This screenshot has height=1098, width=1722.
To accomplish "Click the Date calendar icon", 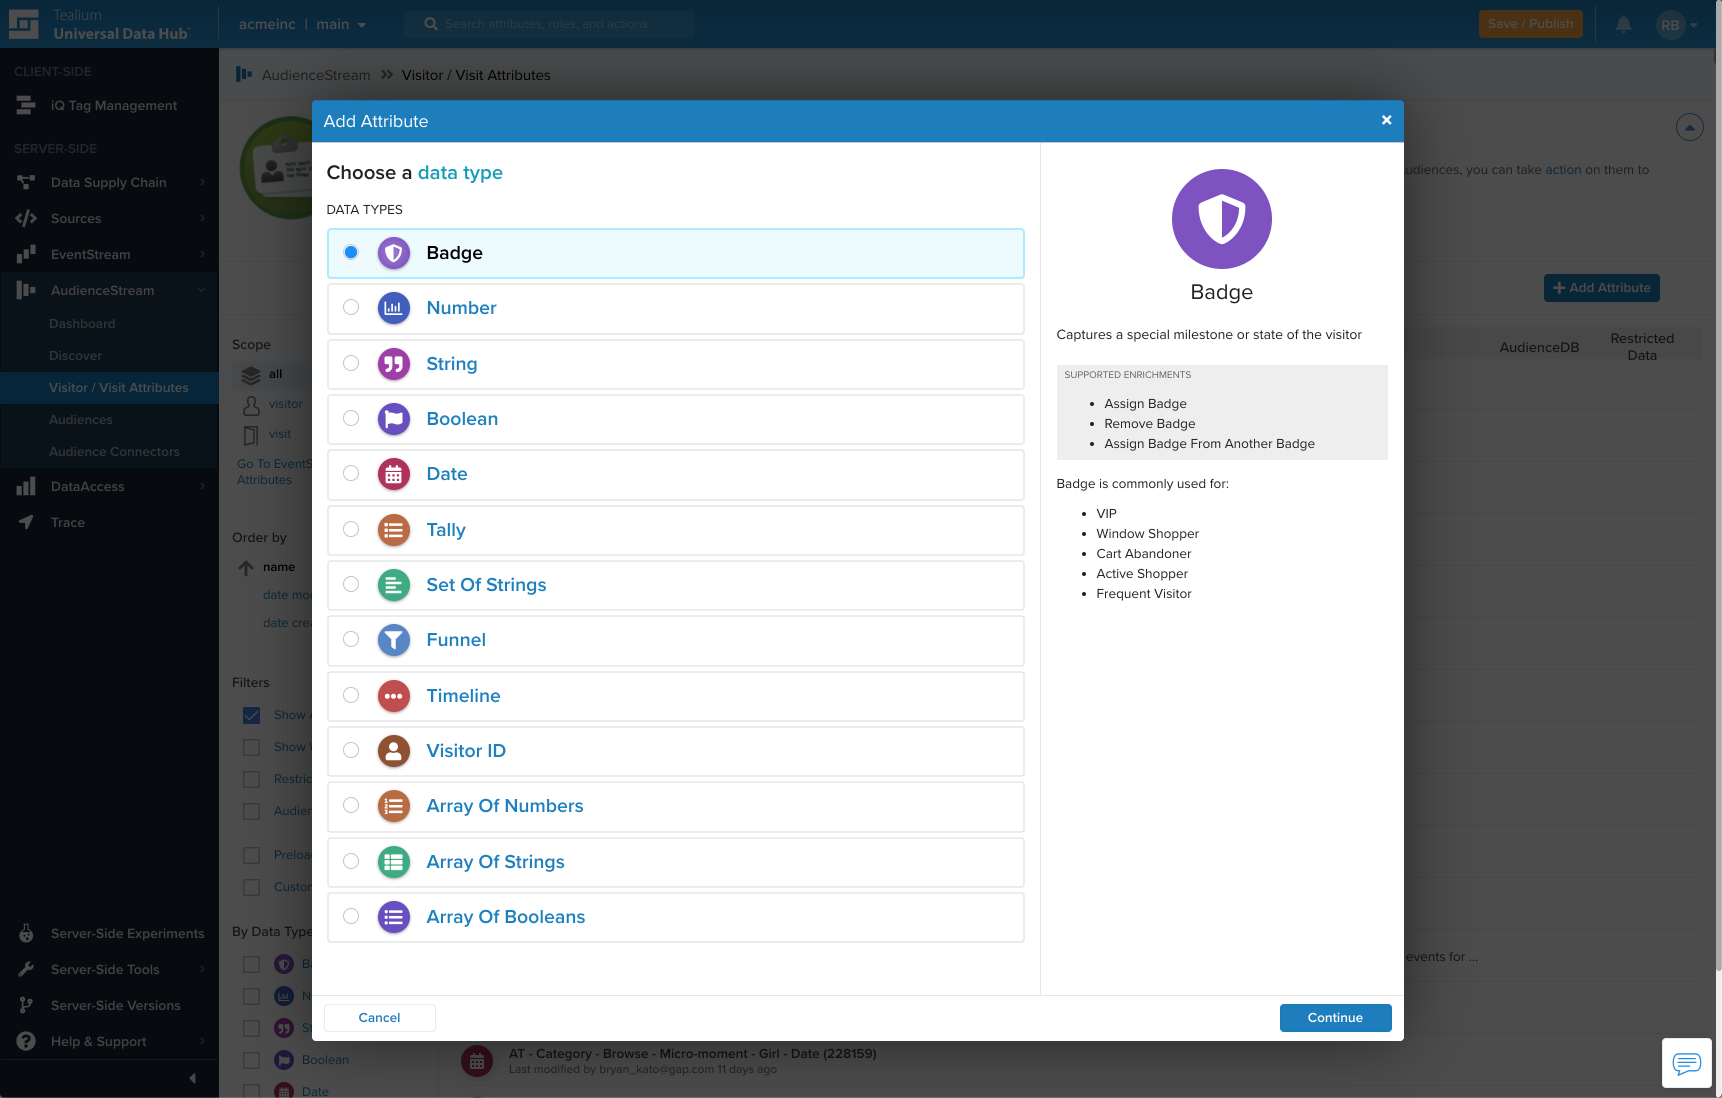I will (394, 474).
